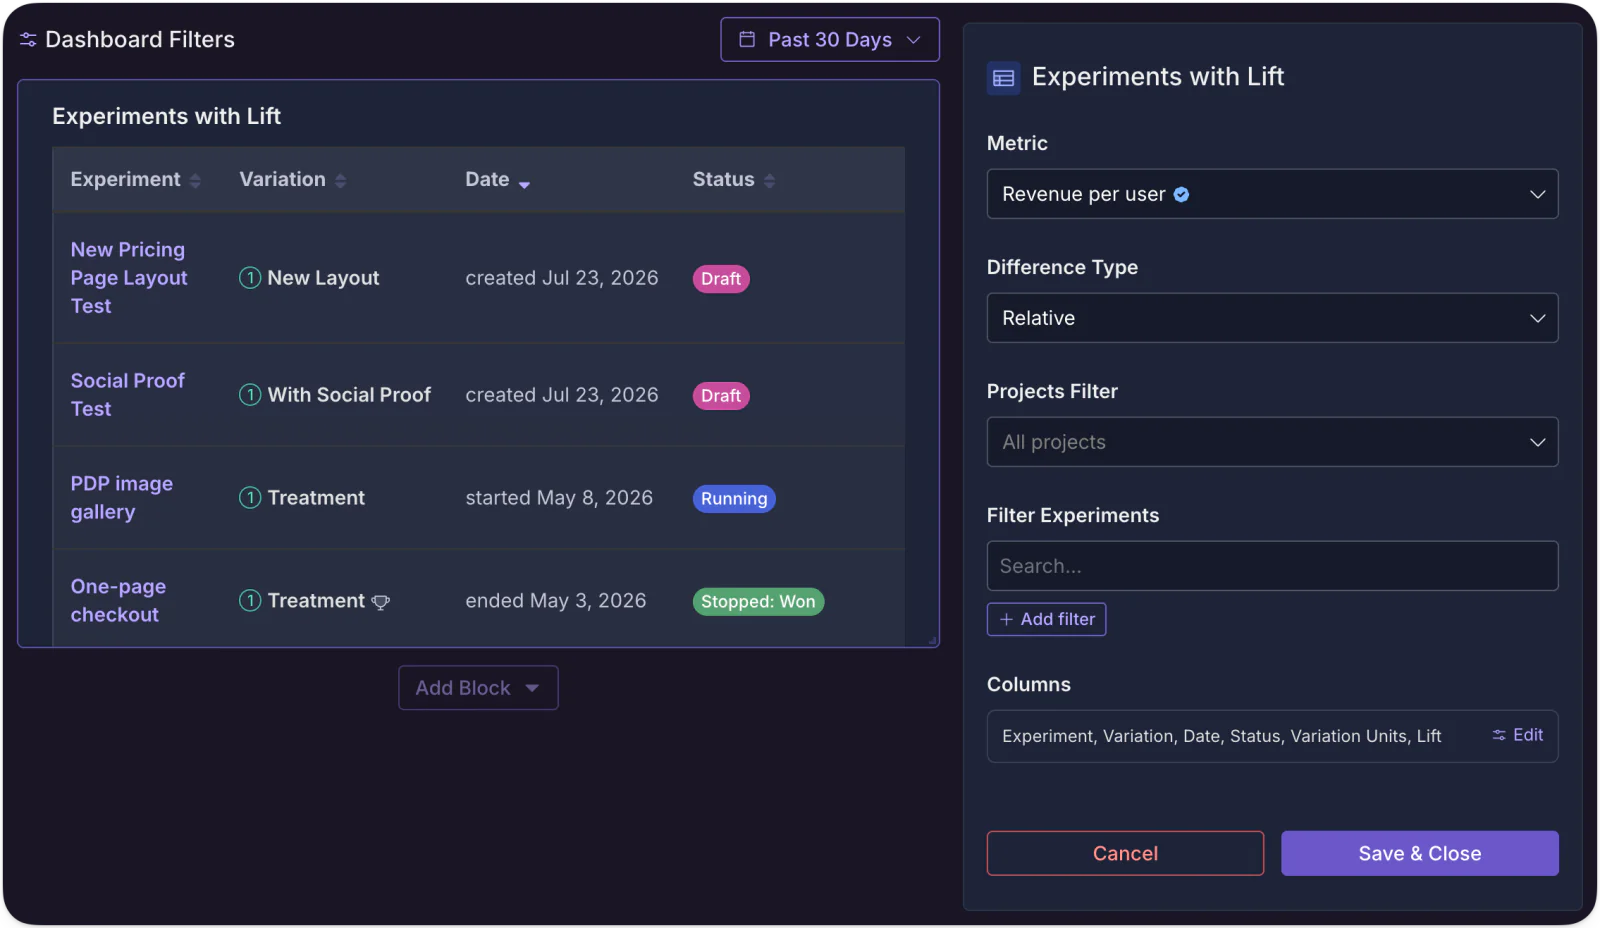Viewport: 1600px width, 928px height.
Task: Click the Draft badge for Social Proof Test
Action: coord(721,396)
